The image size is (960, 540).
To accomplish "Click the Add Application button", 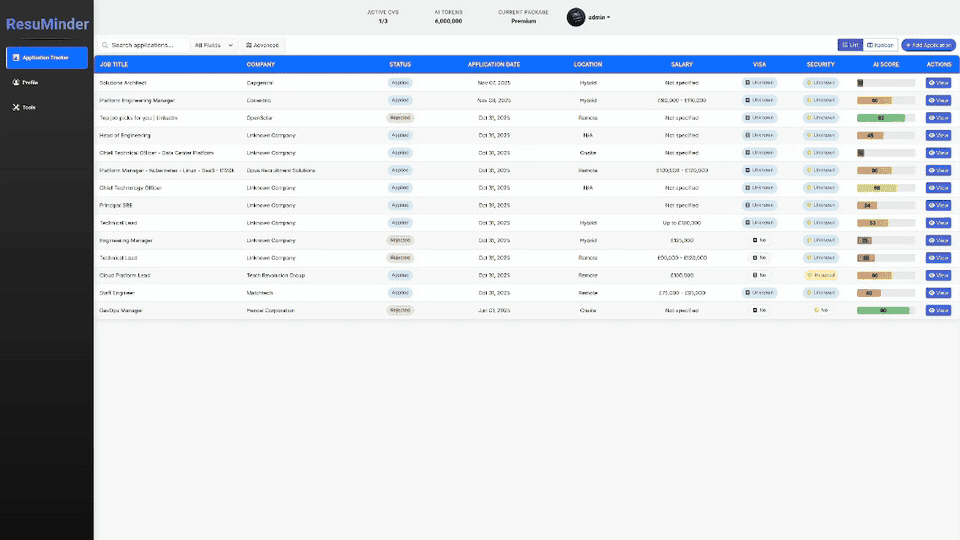I will [x=928, y=45].
